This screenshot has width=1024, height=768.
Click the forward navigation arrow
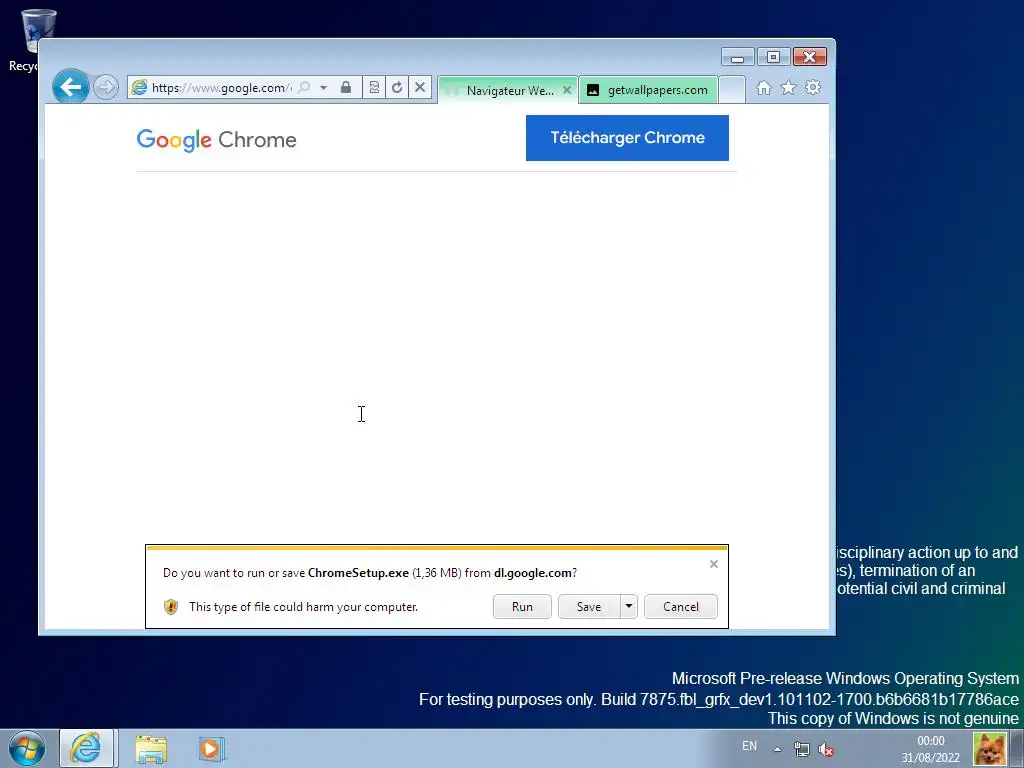point(106,87)
